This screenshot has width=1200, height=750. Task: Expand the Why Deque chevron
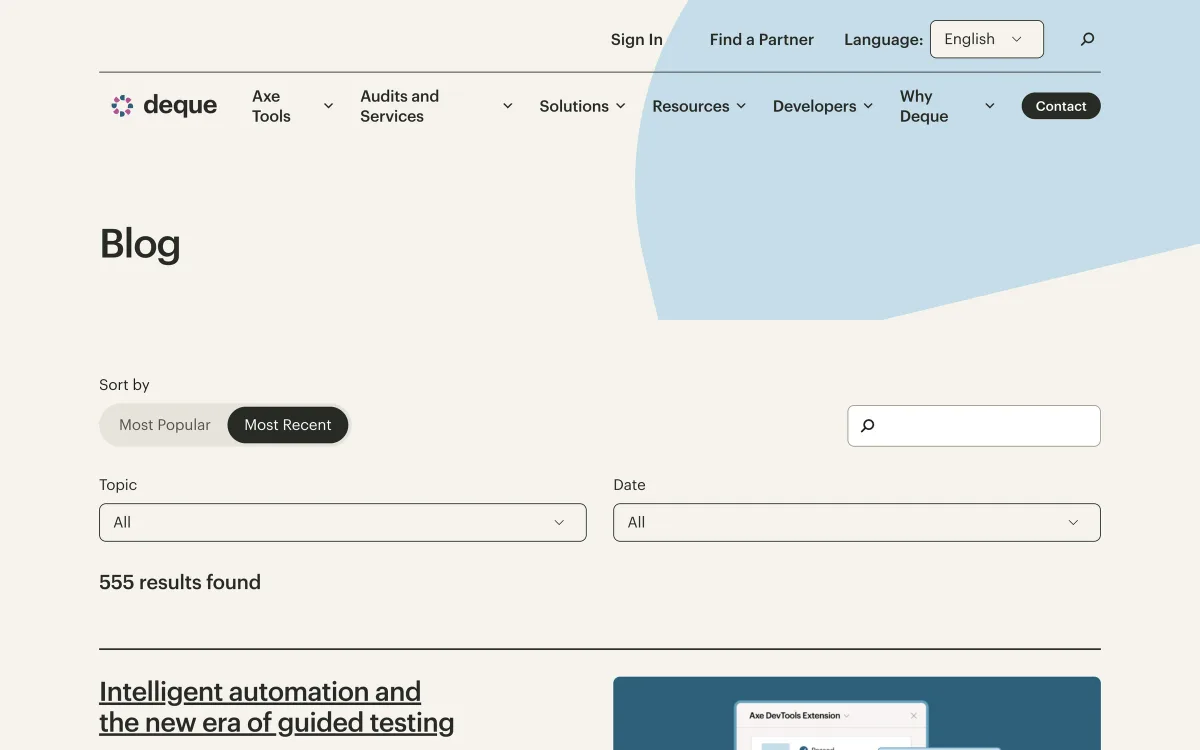click(990, 106)
